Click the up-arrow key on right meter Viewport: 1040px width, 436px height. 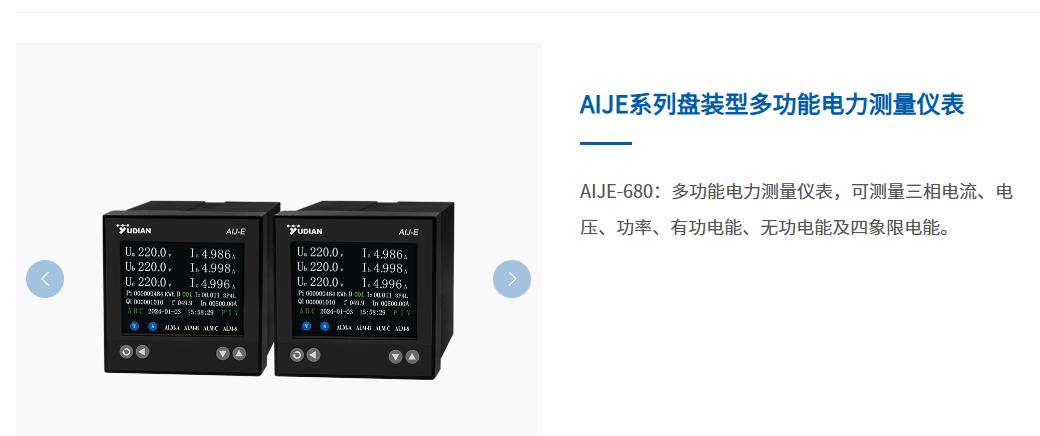pos(412,357)
